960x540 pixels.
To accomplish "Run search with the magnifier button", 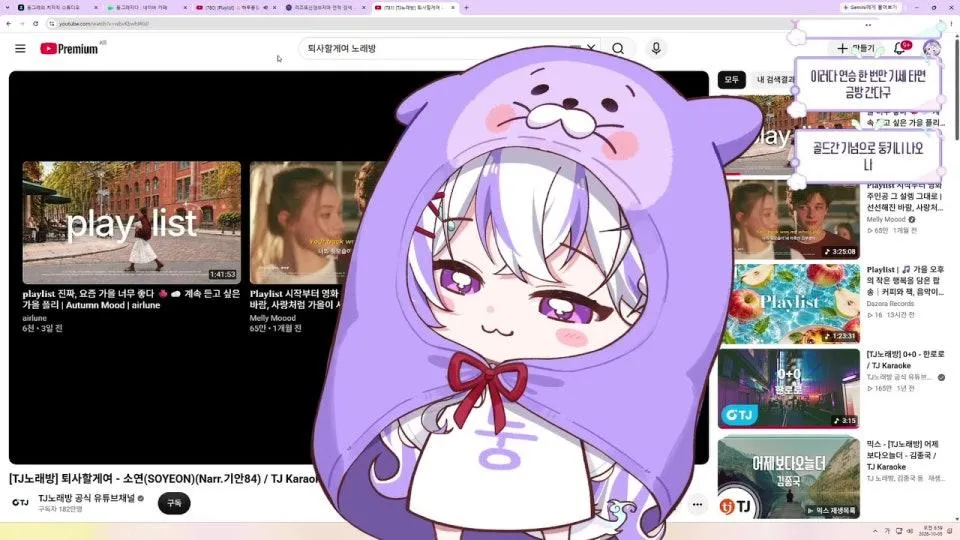I will (x=618, y=48).
